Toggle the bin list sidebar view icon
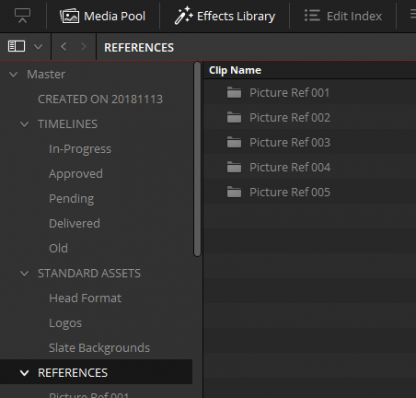The image size is (416, 398). click(16, 46)
